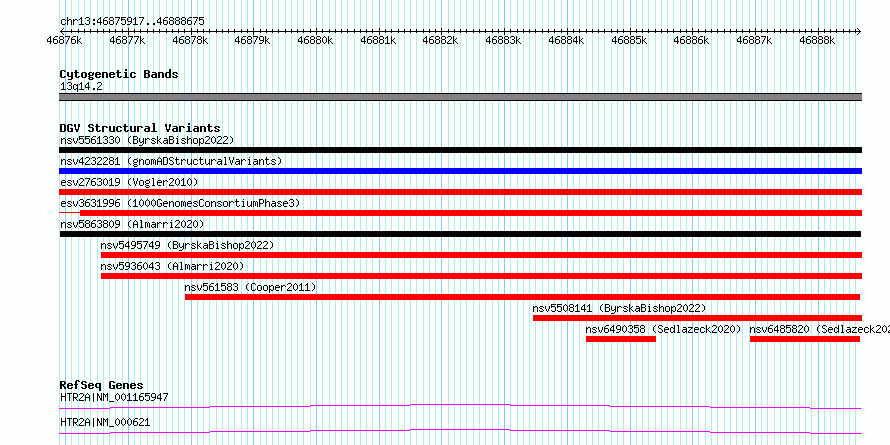The width and height of the screenshot is (890, 445).
Task: Open the esv2763019 (Vogler2010) variant label
Action: (x=129, y=182)
